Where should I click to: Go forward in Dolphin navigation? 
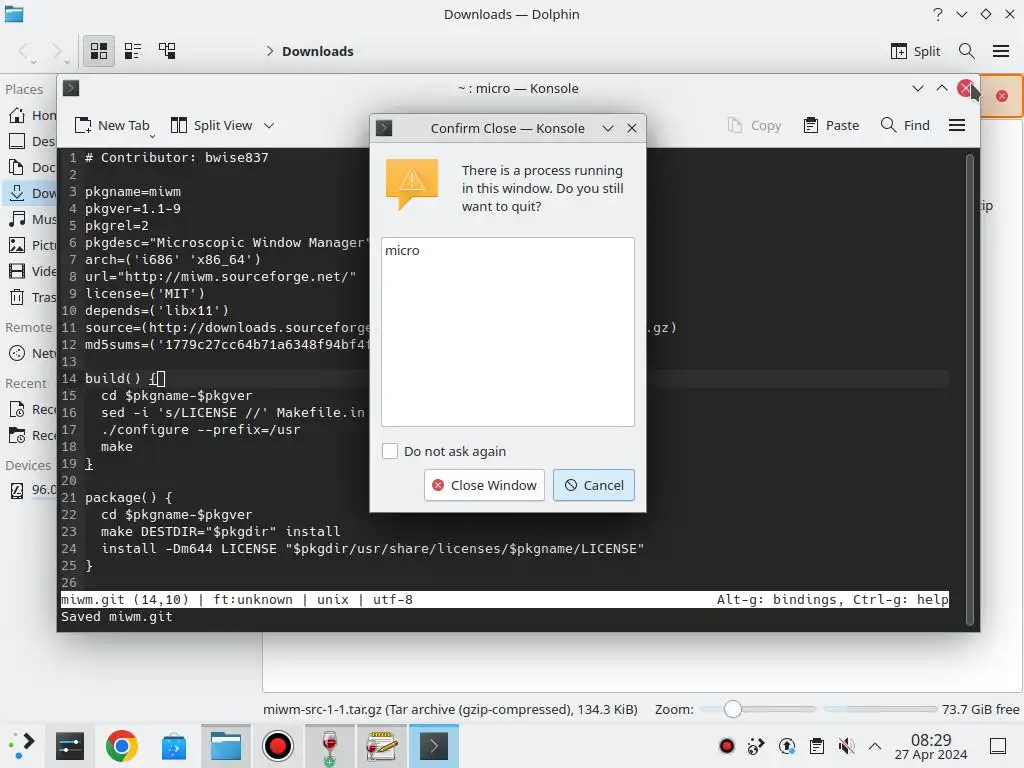pyautogui.click(x=57, y=51)
